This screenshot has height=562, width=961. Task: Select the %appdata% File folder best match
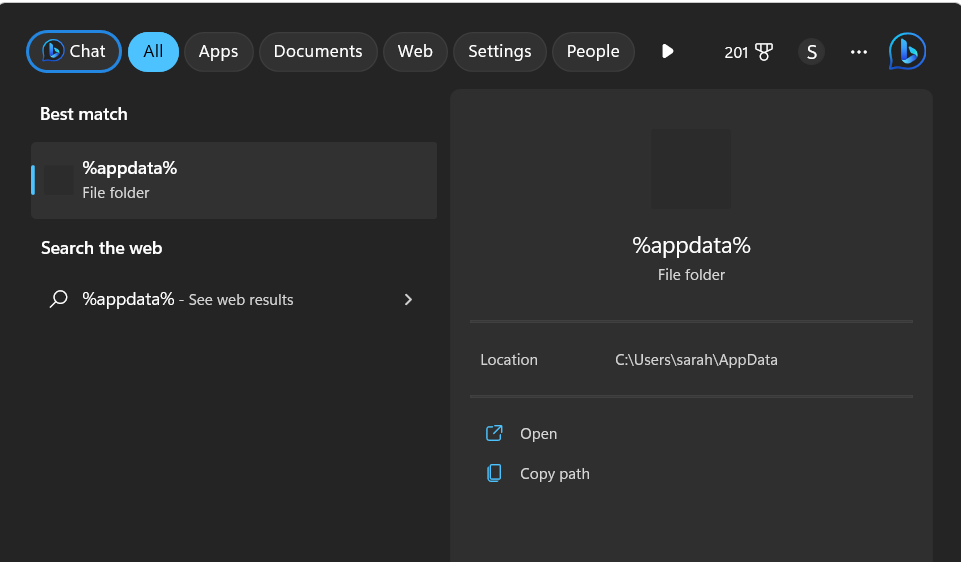[x=234, y=180]
